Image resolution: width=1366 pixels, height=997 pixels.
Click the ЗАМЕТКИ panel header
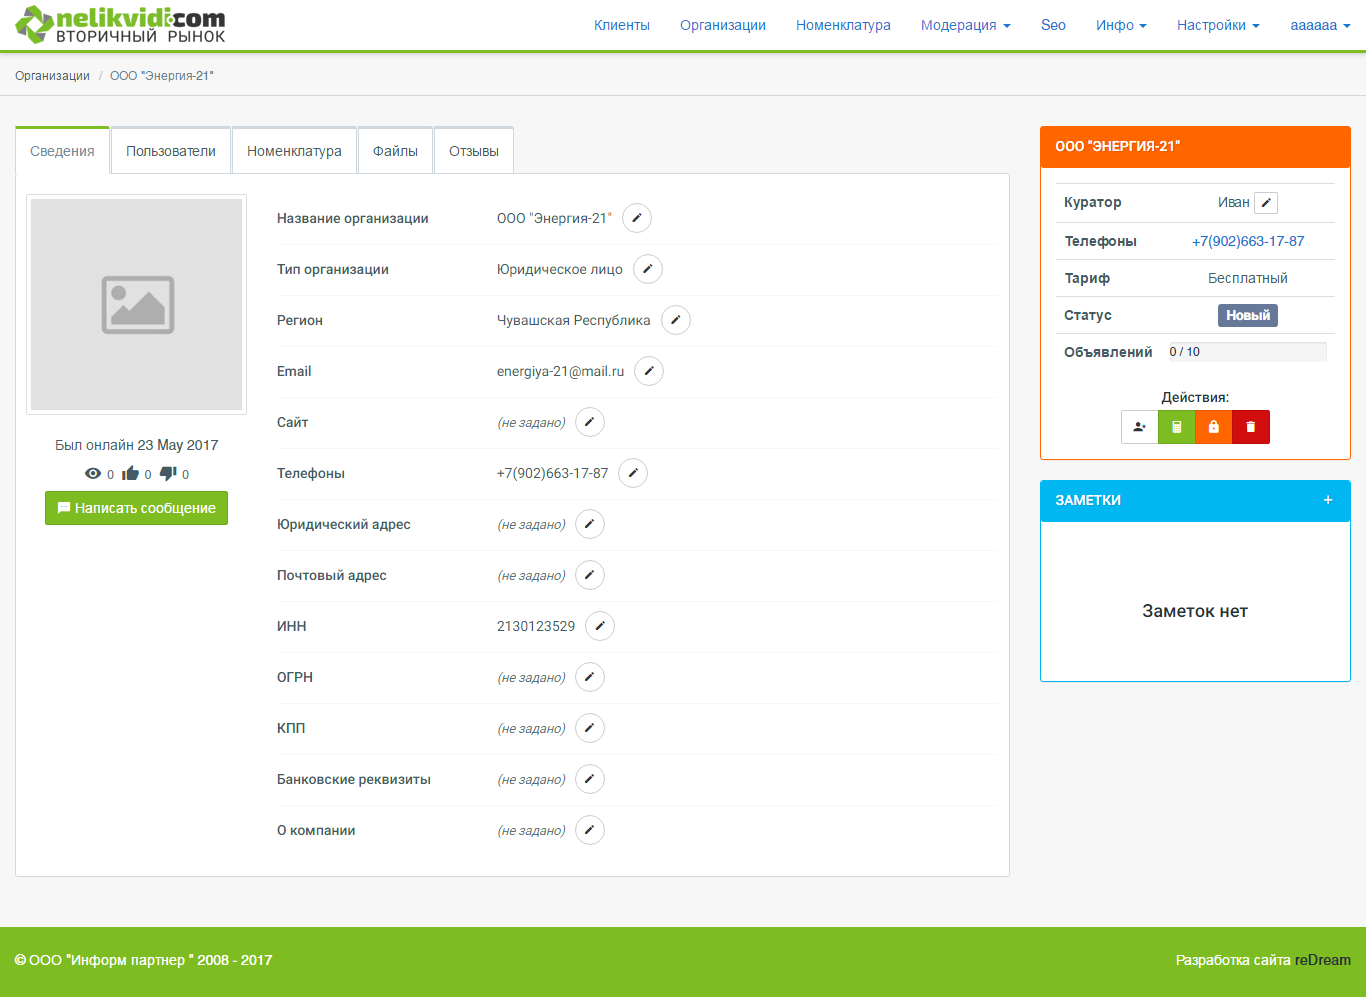1195,500
